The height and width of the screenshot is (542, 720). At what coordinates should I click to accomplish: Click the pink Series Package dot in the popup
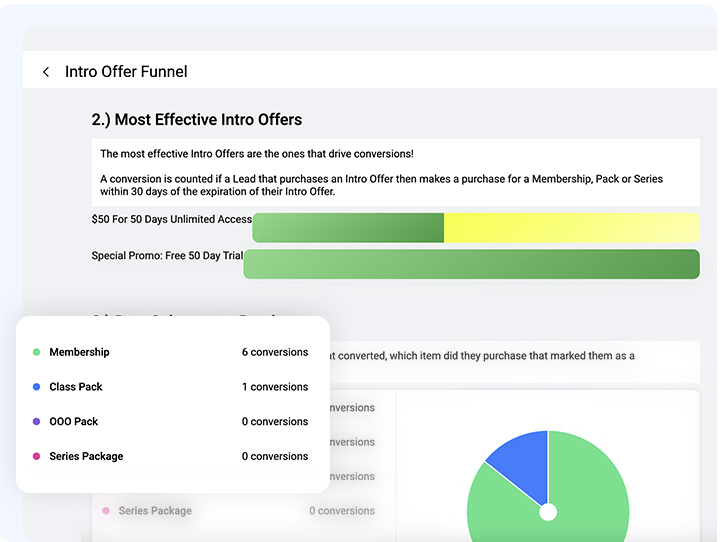[x=37, y=456]
